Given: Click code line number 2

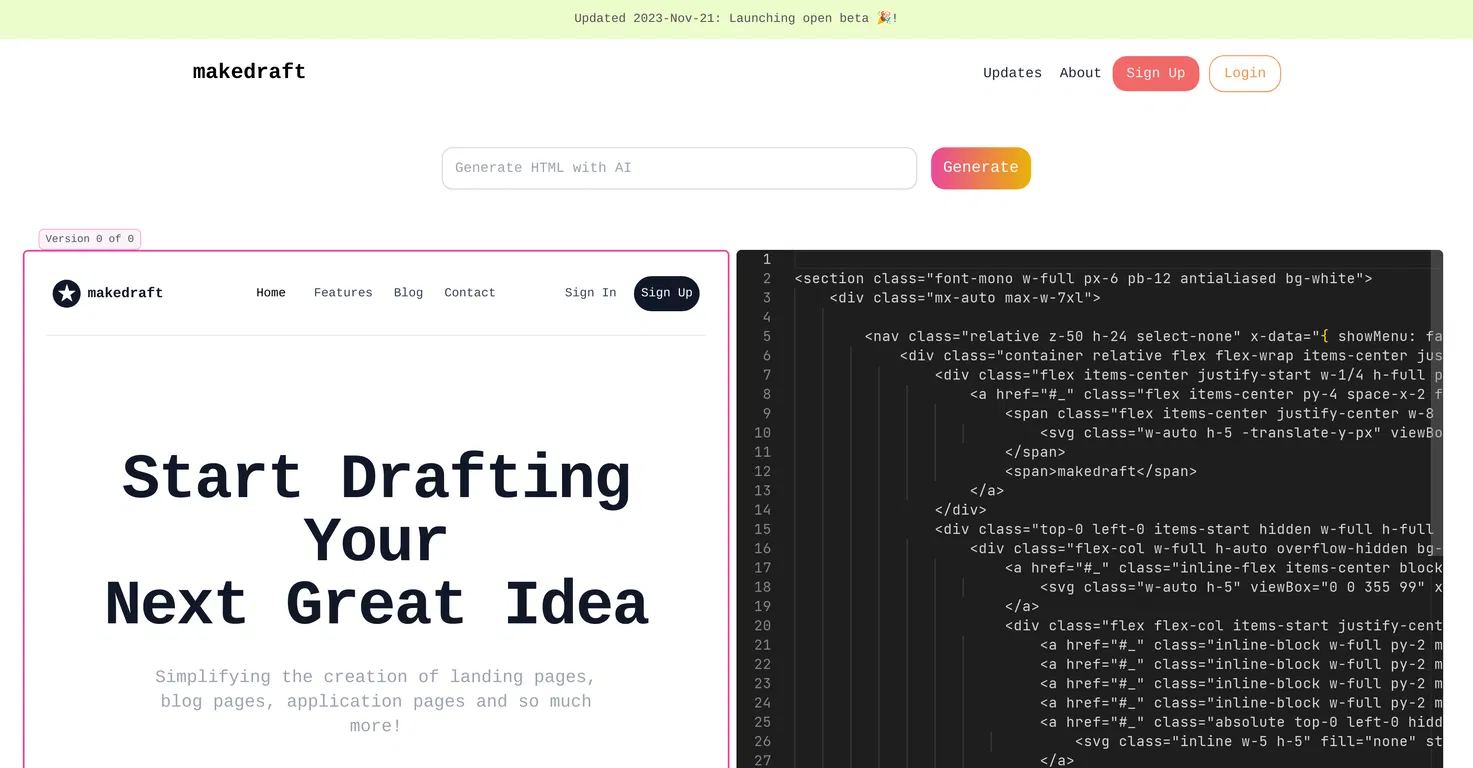Looking at the screenshot, I should point(767,279).
